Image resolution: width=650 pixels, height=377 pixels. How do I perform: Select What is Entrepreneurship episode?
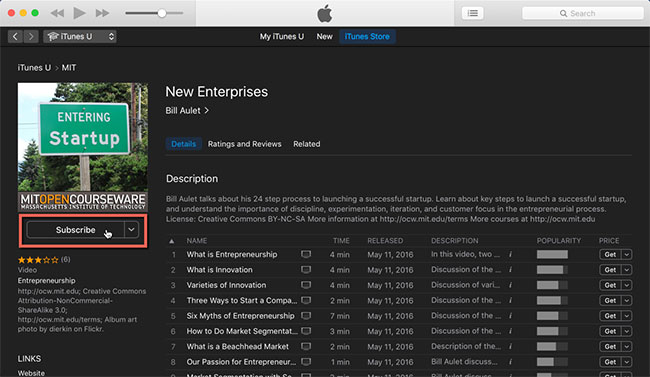click(x=232, y=255)
